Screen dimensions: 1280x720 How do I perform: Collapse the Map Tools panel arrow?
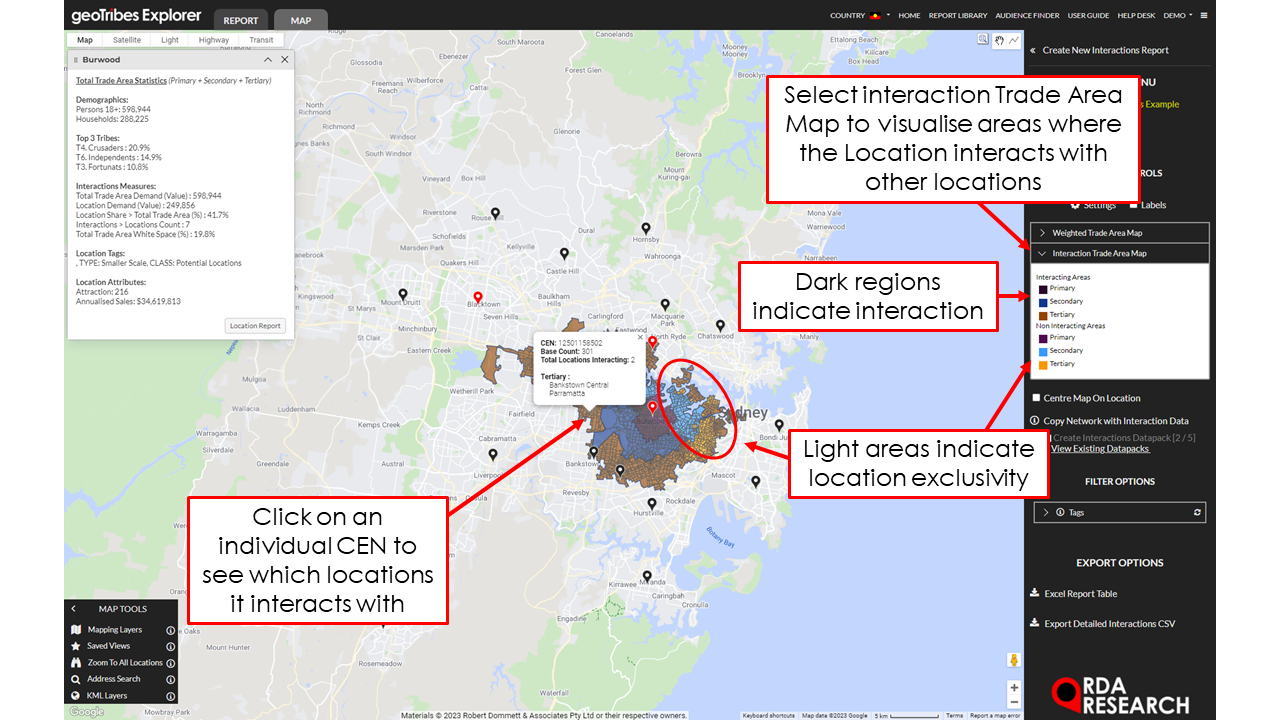click(73, 609)
